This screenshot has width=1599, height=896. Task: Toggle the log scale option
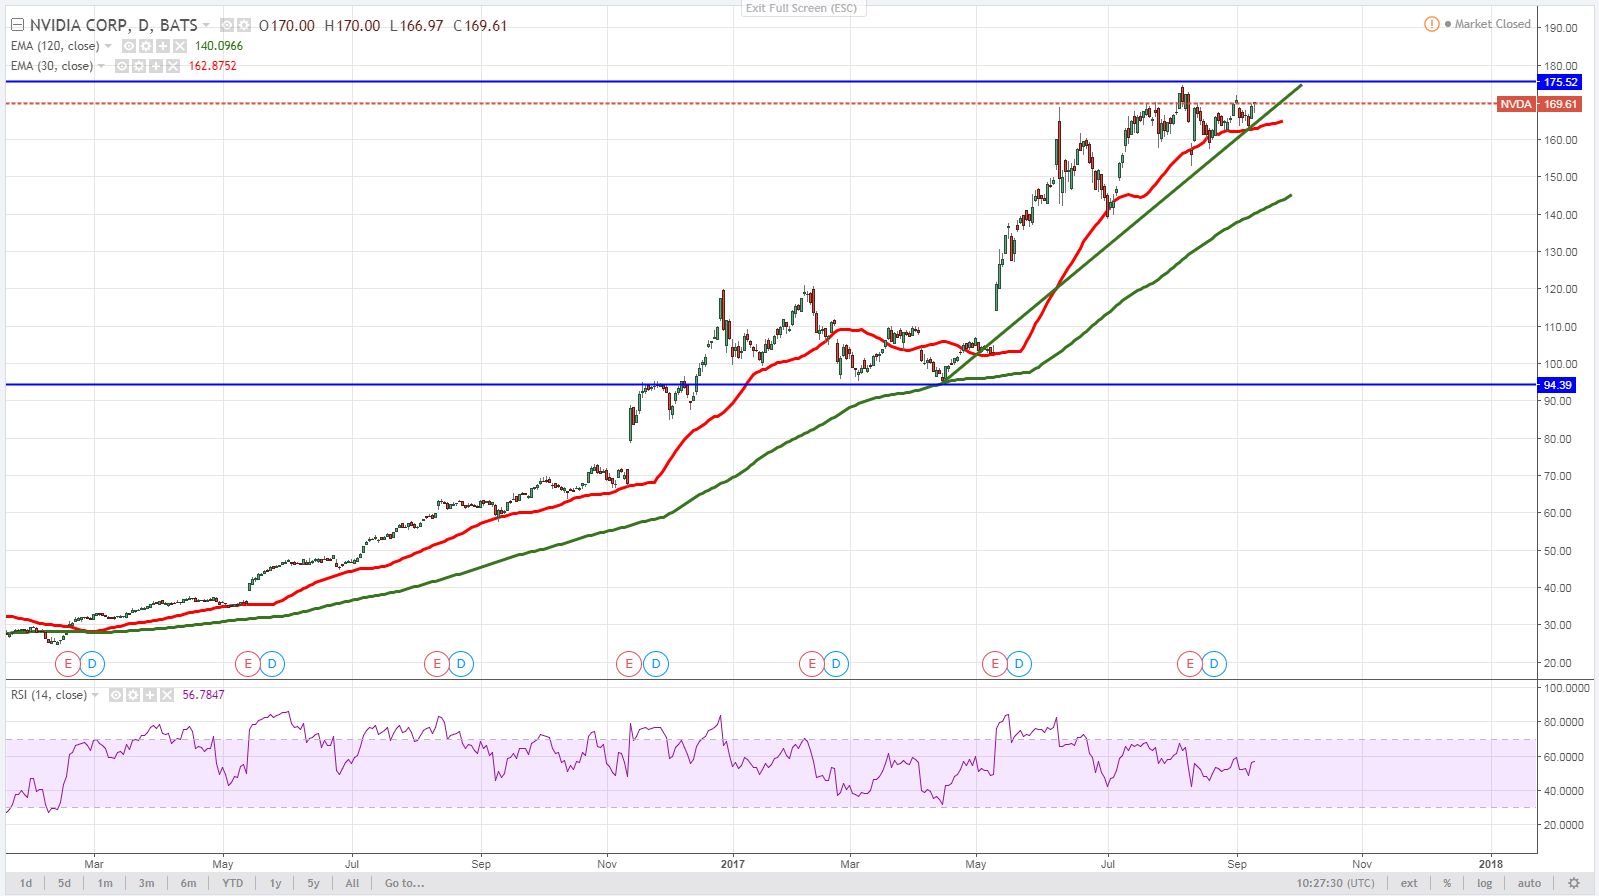point(1484,883)
